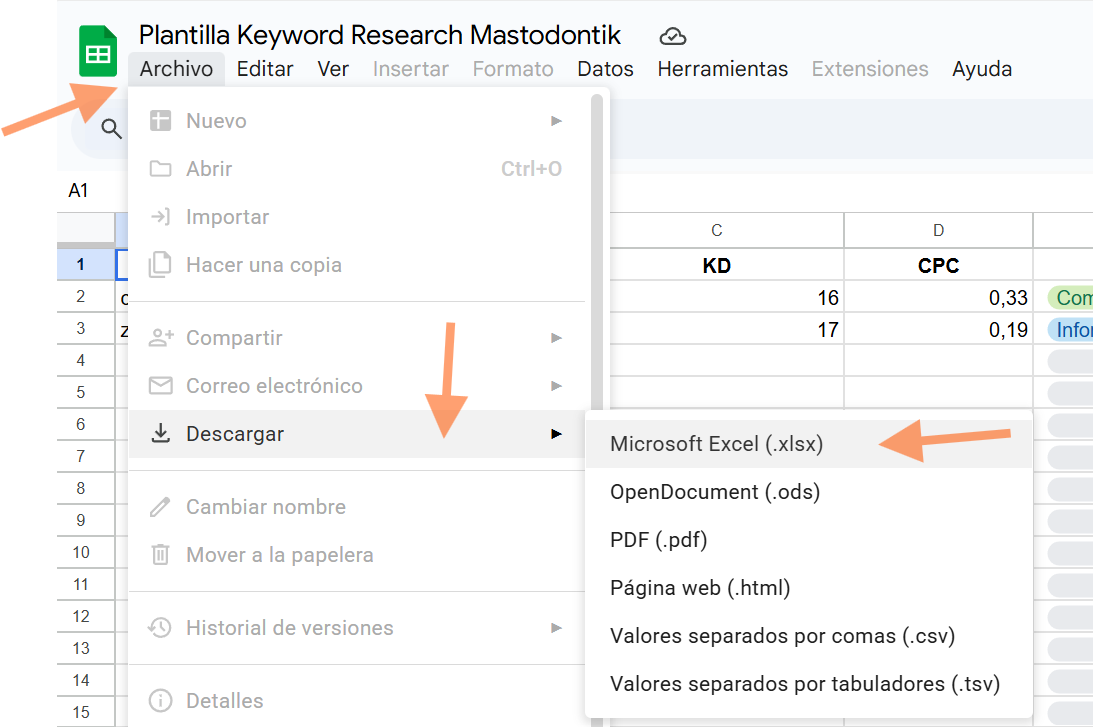This screenshot has width=1093, height=727.
Task: Click the CPC header cell
Action: coord(938,266)
